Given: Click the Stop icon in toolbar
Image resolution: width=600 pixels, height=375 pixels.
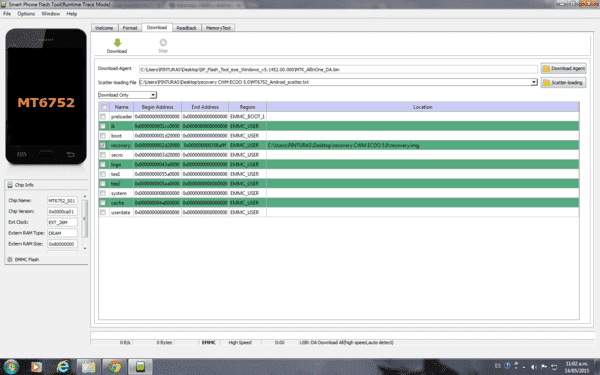Looking at the screenshot, I should point(163,42).
